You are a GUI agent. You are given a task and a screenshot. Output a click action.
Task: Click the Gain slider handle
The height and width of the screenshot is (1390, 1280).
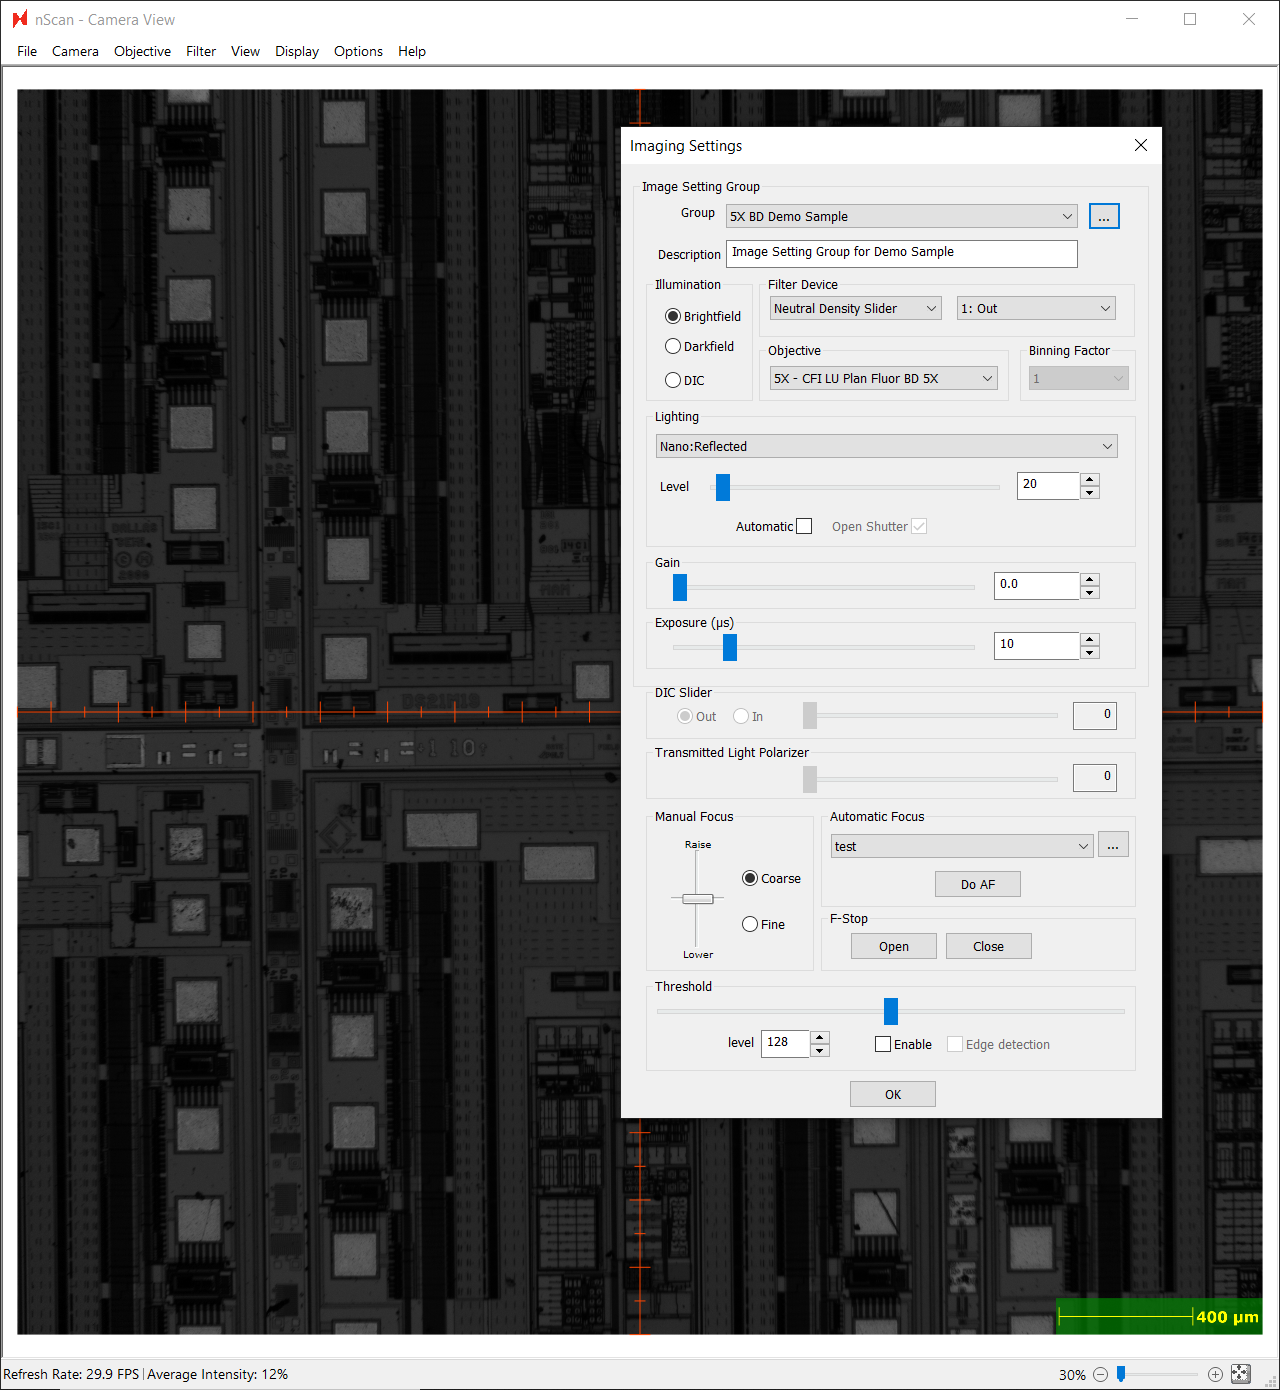(x=680, y=587)
